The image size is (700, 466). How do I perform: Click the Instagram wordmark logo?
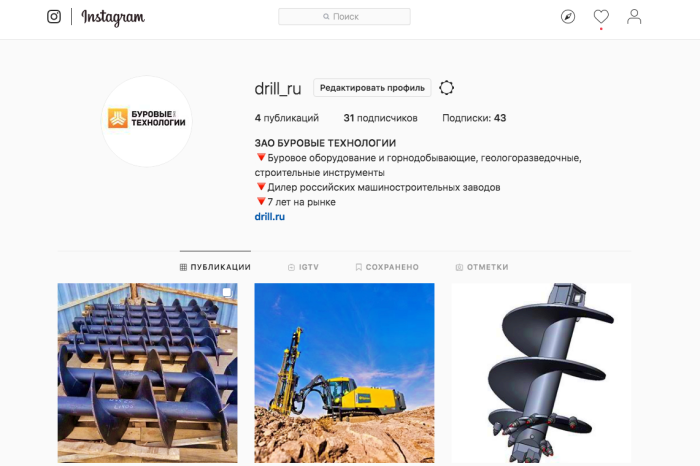[113, 17]
